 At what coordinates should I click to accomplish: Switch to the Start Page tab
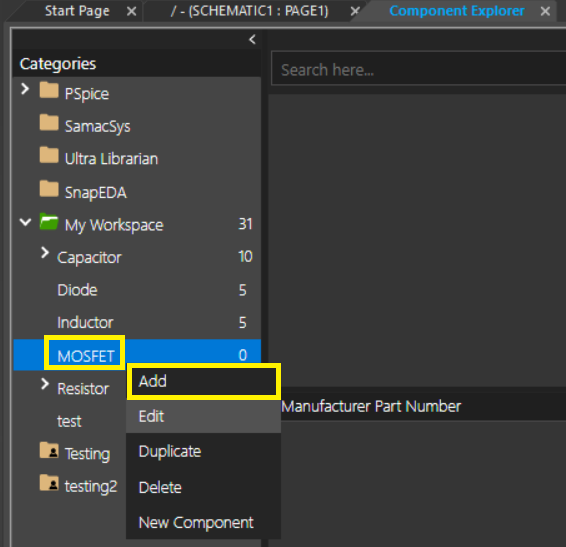pos(77,11)
